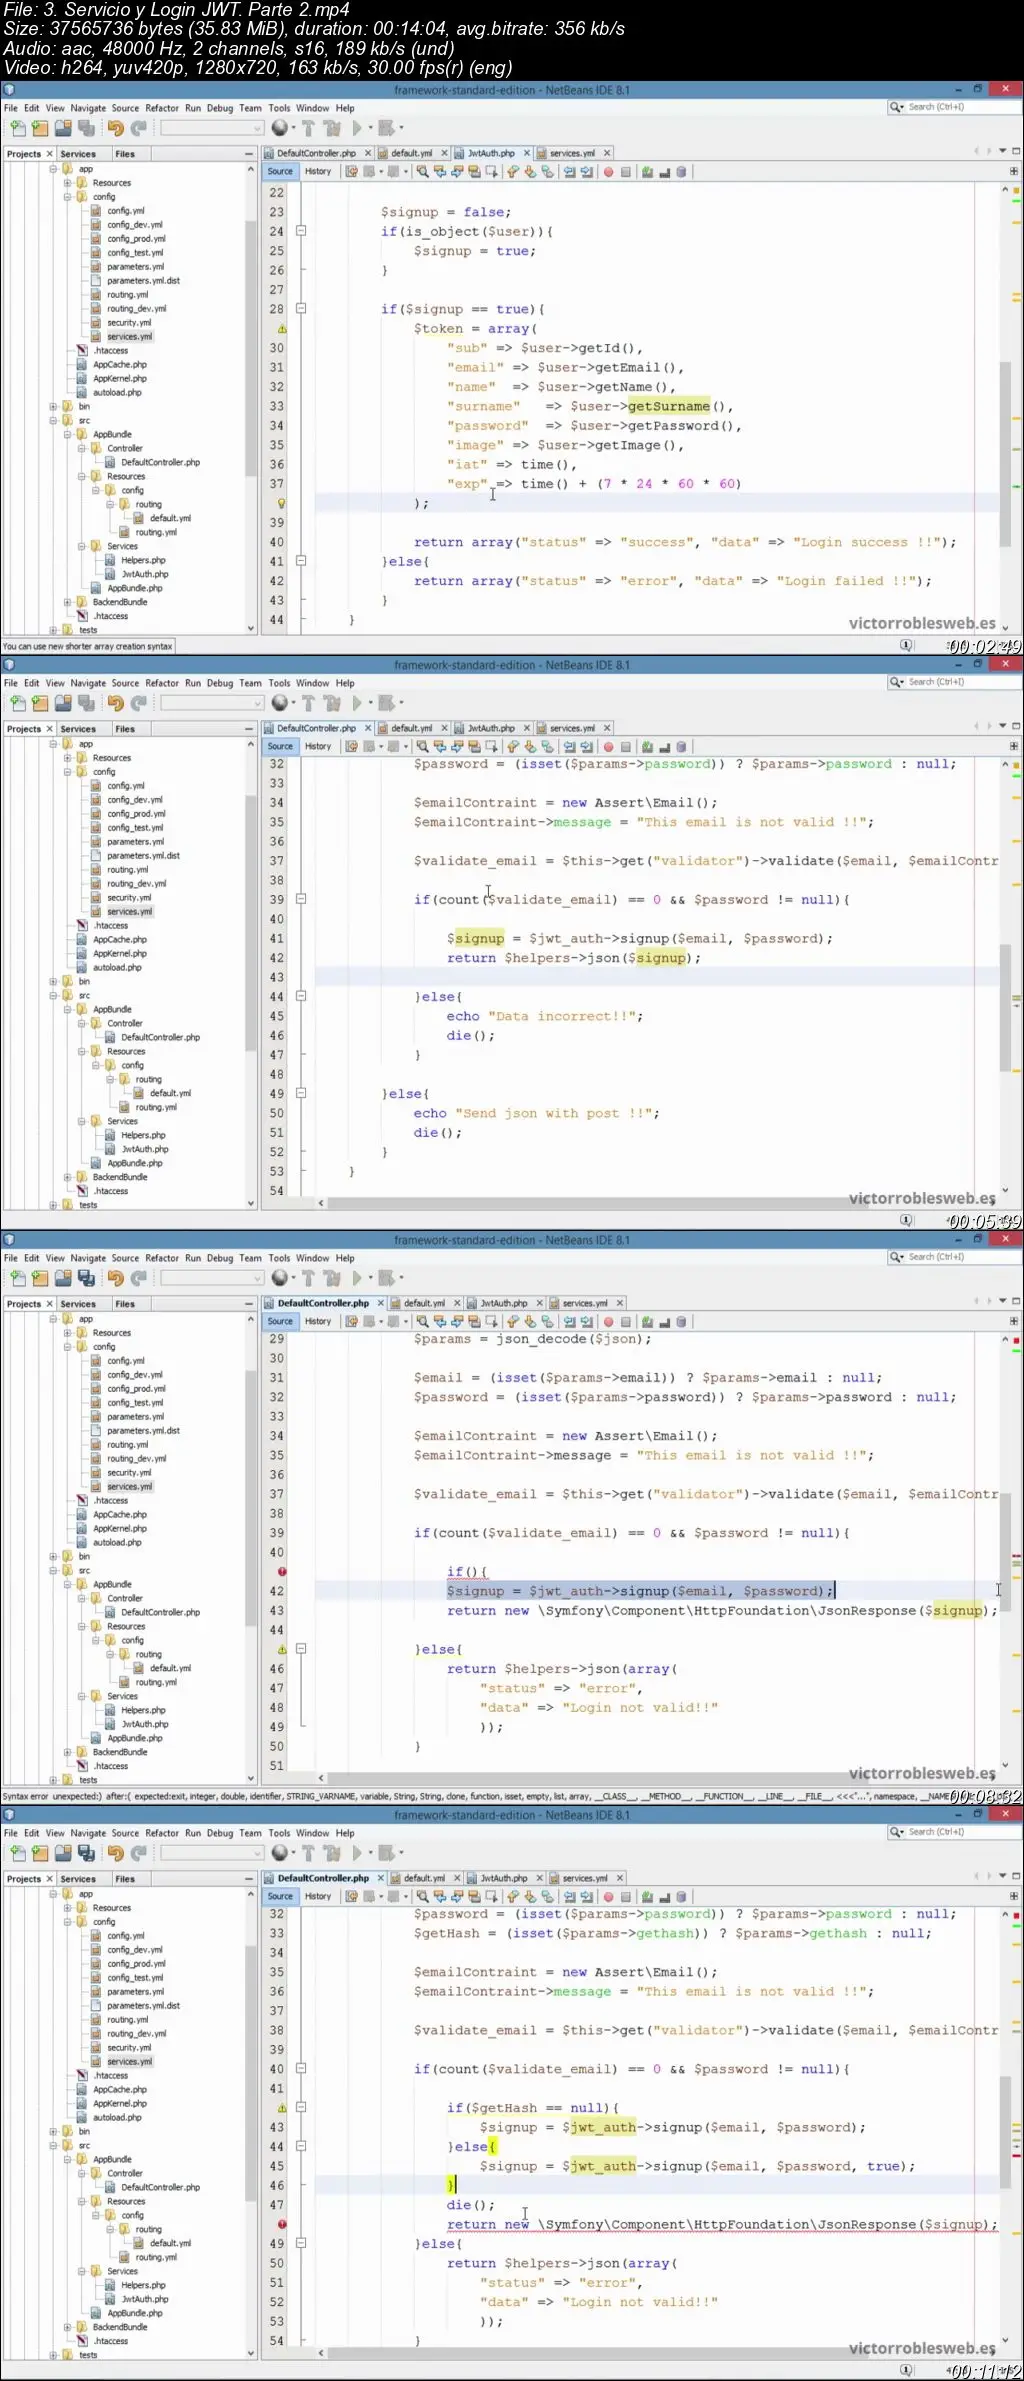The image size is (1024, 2381).
Task: Expand BackendBundle folder in top frame
Action: pos(67,602)
